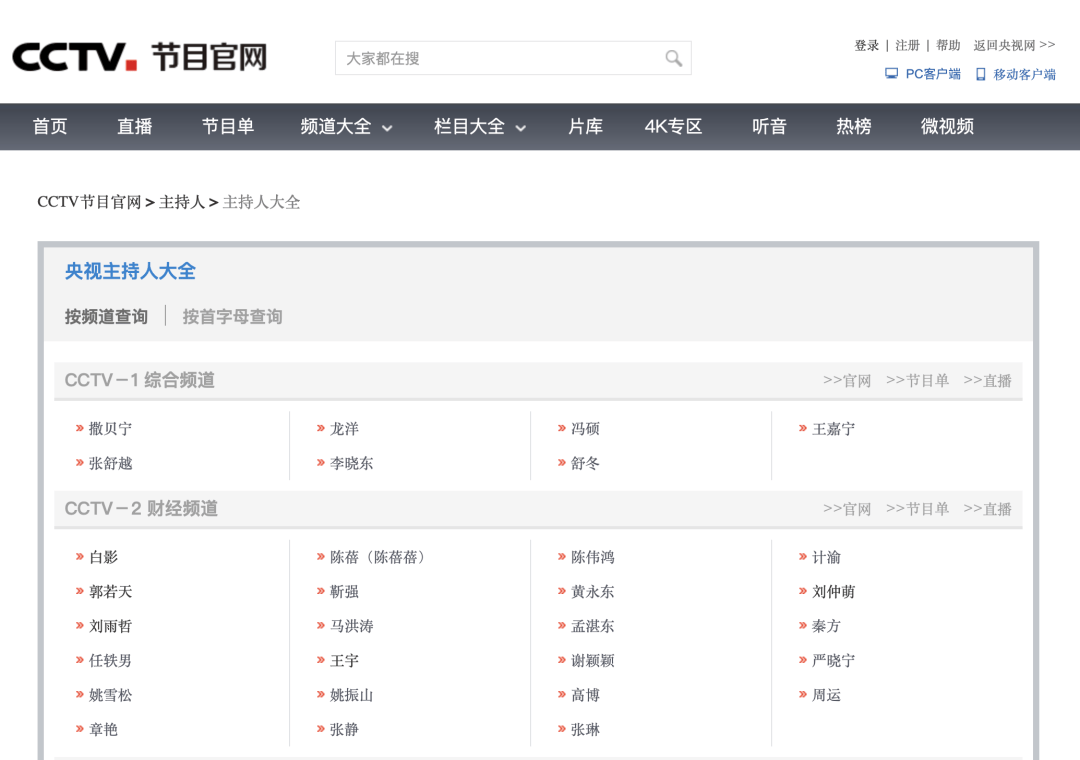Select host 王嘉宁

(833, 429)
